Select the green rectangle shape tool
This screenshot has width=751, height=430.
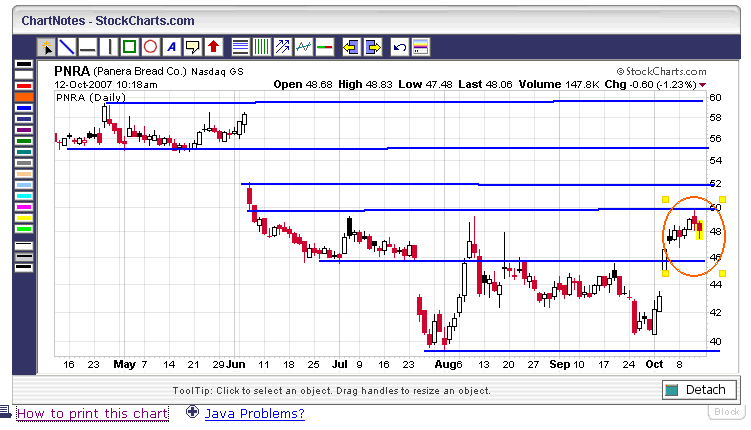click(129, 47)
